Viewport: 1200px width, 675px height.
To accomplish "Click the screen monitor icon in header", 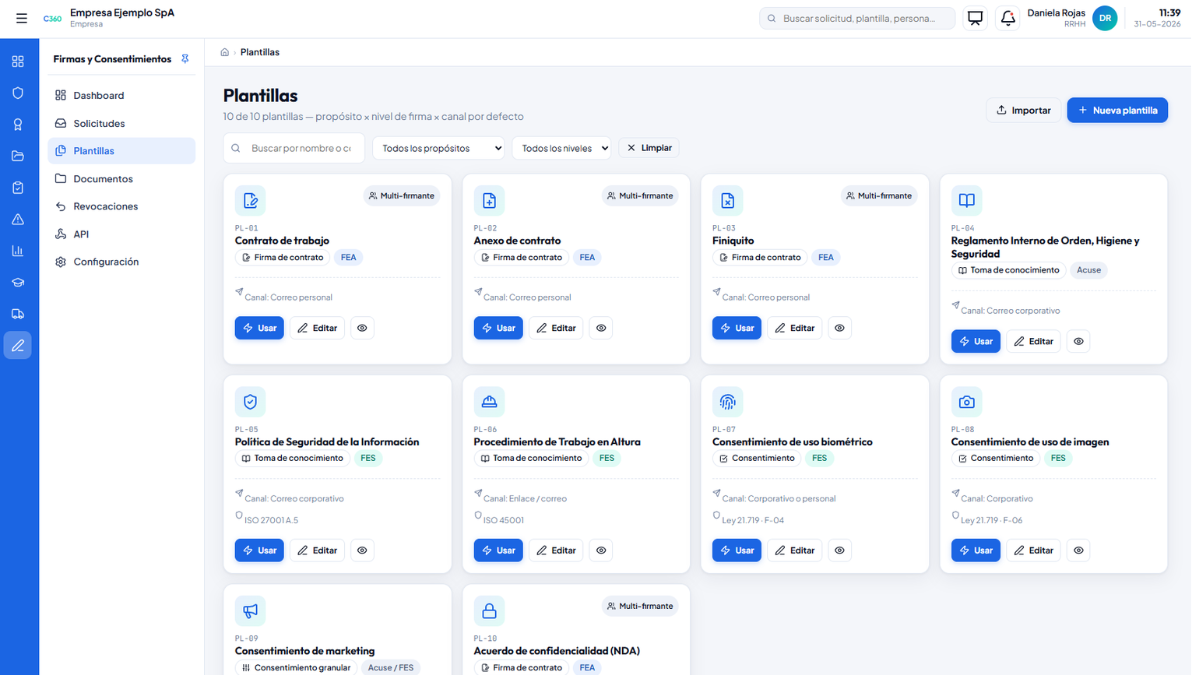I will 975,18.
